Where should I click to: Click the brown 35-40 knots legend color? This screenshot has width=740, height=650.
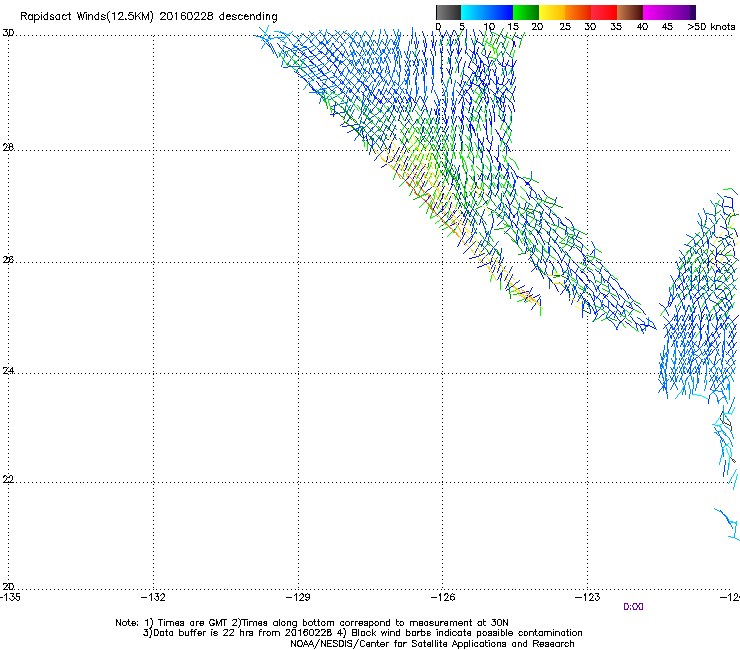[630, 12]
